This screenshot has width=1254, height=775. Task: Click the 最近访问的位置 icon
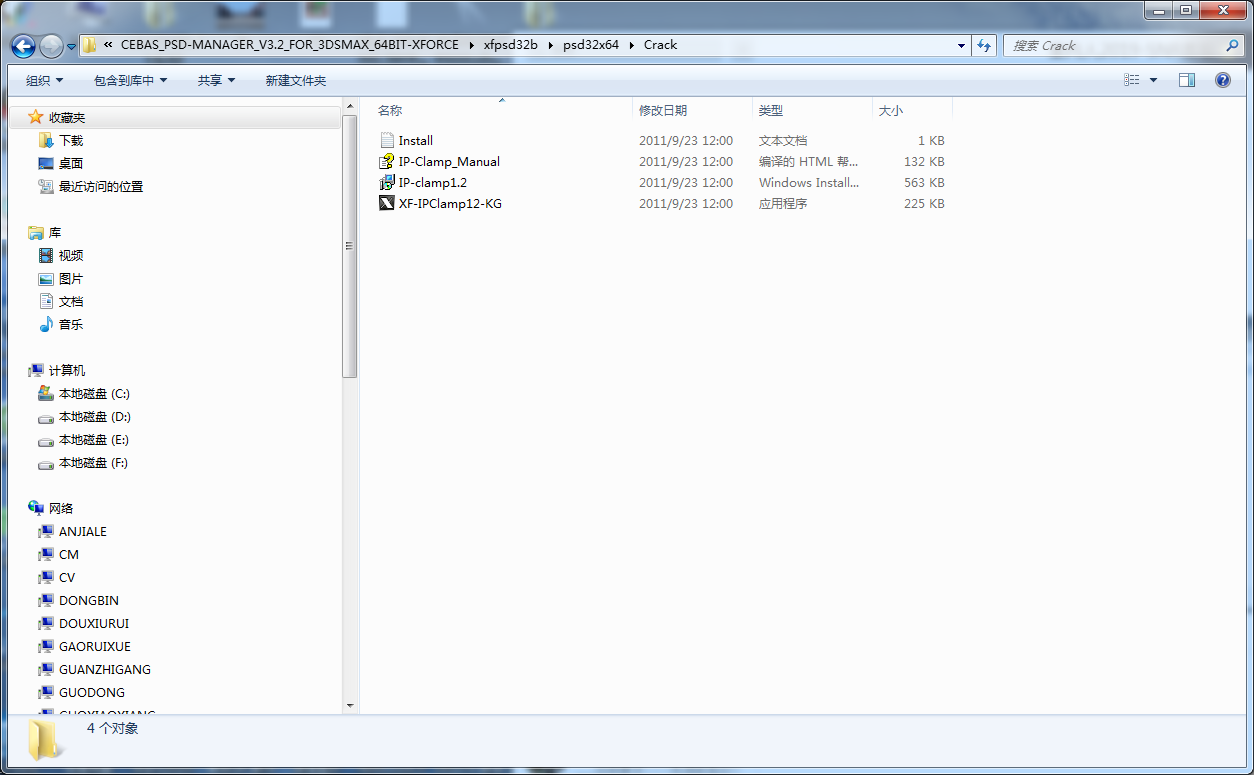coord(46,186)
